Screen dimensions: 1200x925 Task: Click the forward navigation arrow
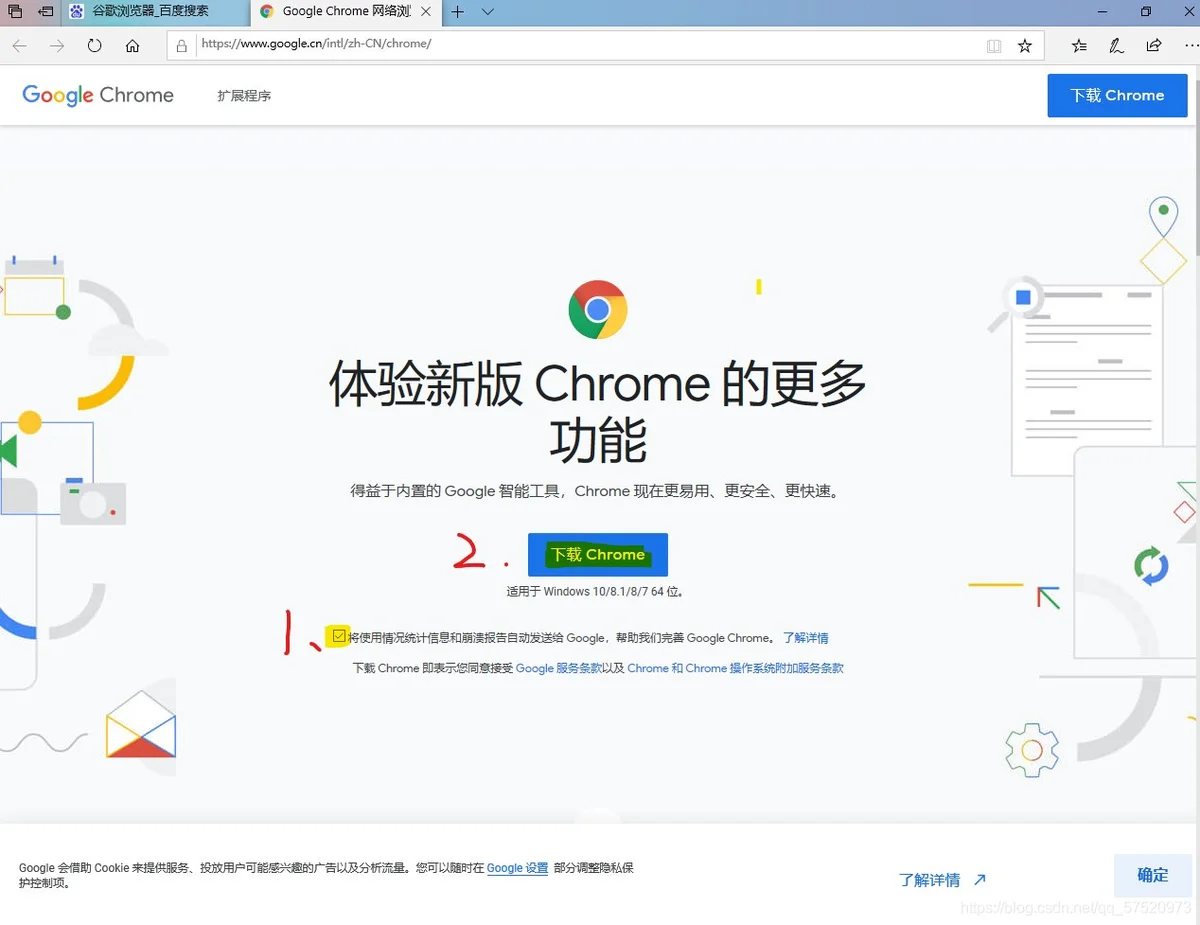point(57,46)
